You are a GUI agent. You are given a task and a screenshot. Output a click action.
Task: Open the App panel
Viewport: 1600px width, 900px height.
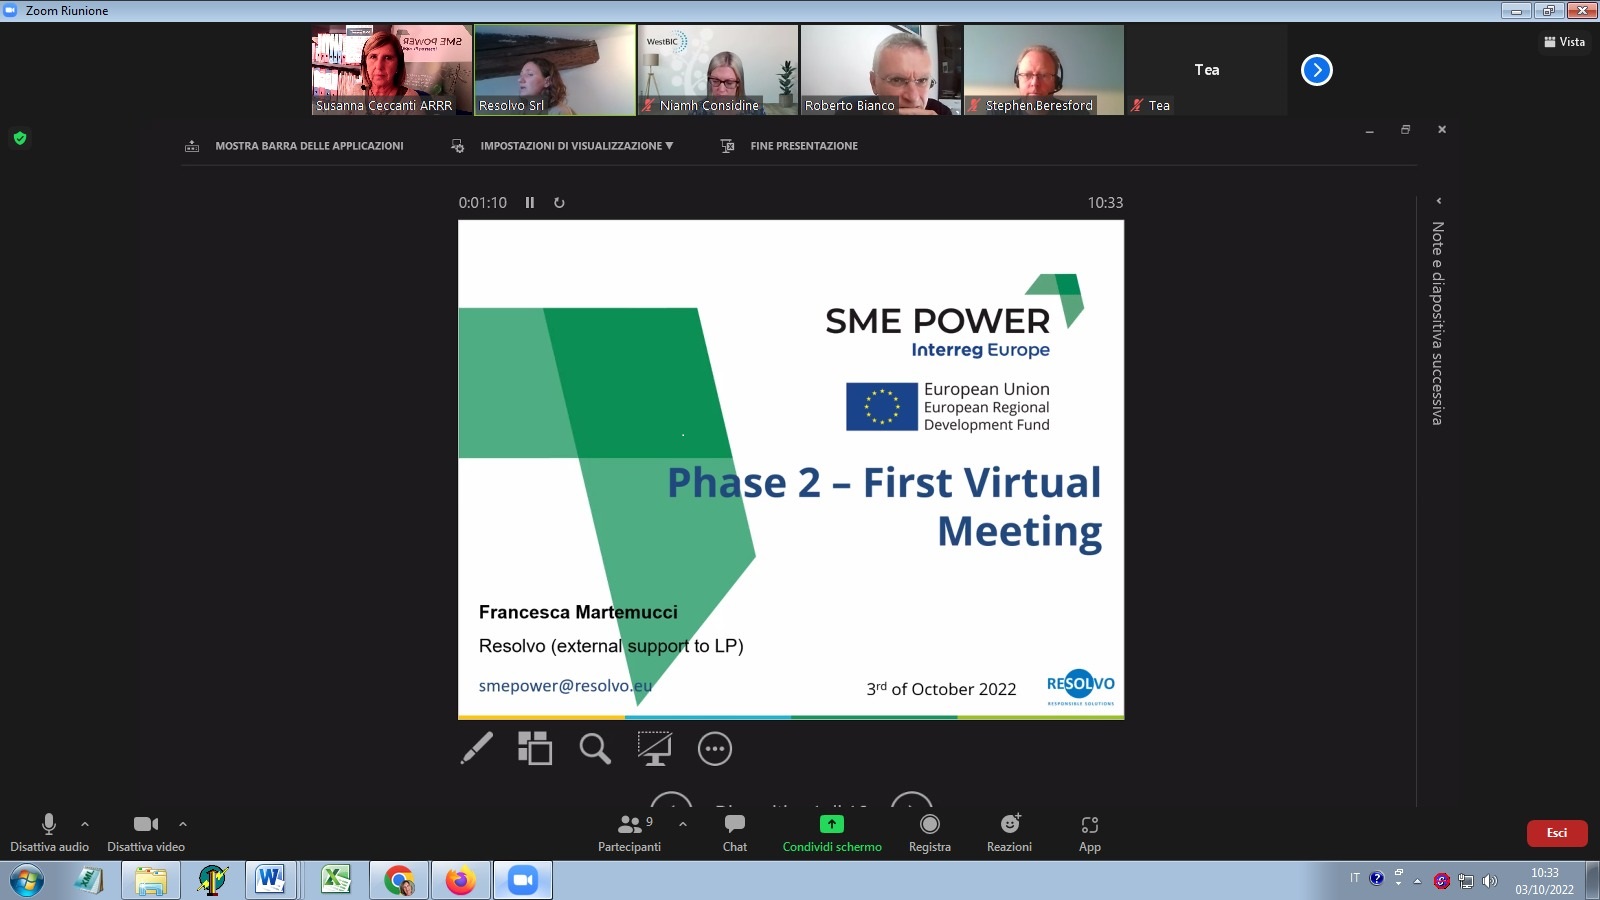tap(1090, 832)
